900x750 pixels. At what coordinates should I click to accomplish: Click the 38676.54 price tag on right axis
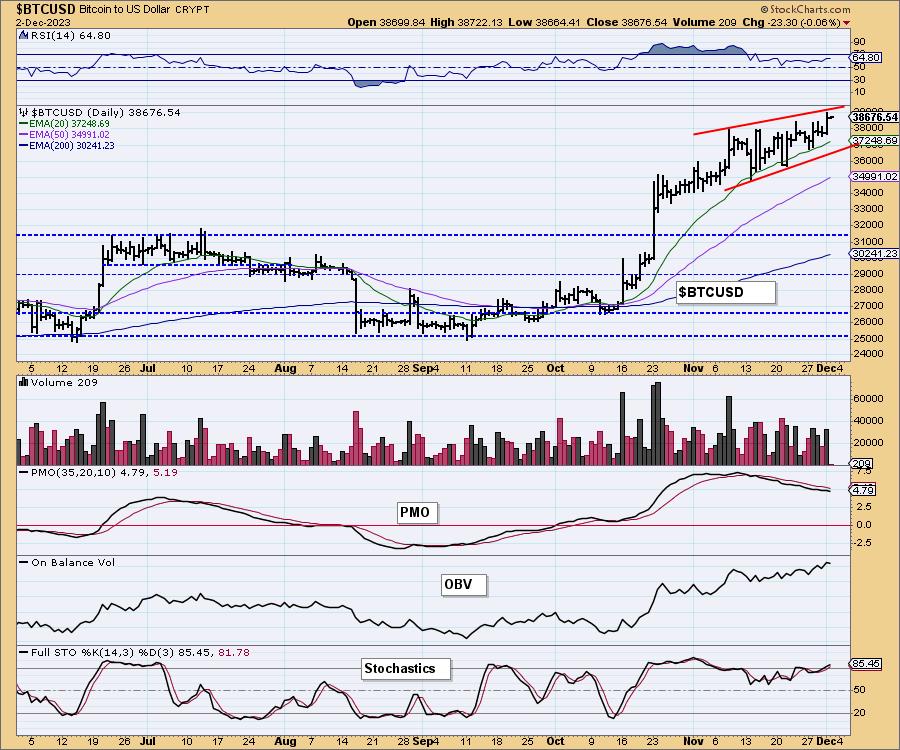pyautogui.click(x=874, y=117)
